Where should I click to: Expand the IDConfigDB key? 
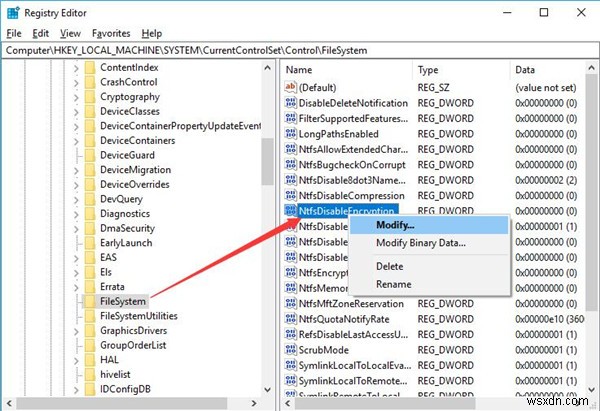(76, 390)
